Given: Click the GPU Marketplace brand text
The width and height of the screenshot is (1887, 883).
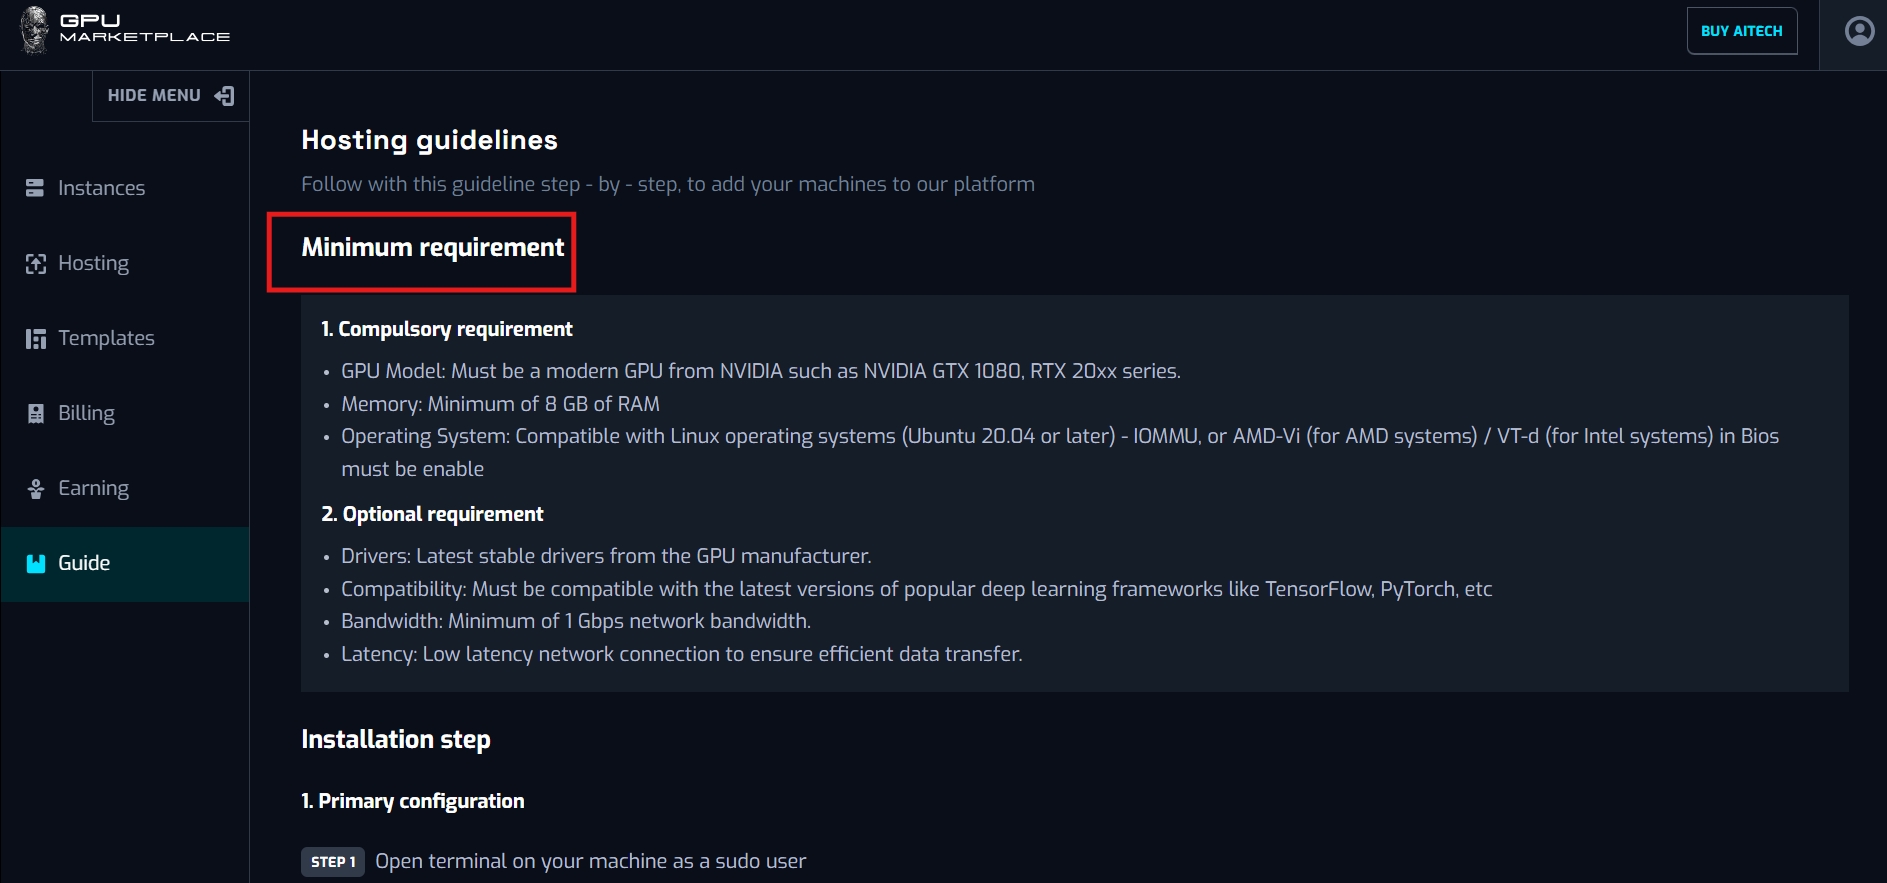Looking at the screenshot, I should pyautogui.click(x=144, y=28).
